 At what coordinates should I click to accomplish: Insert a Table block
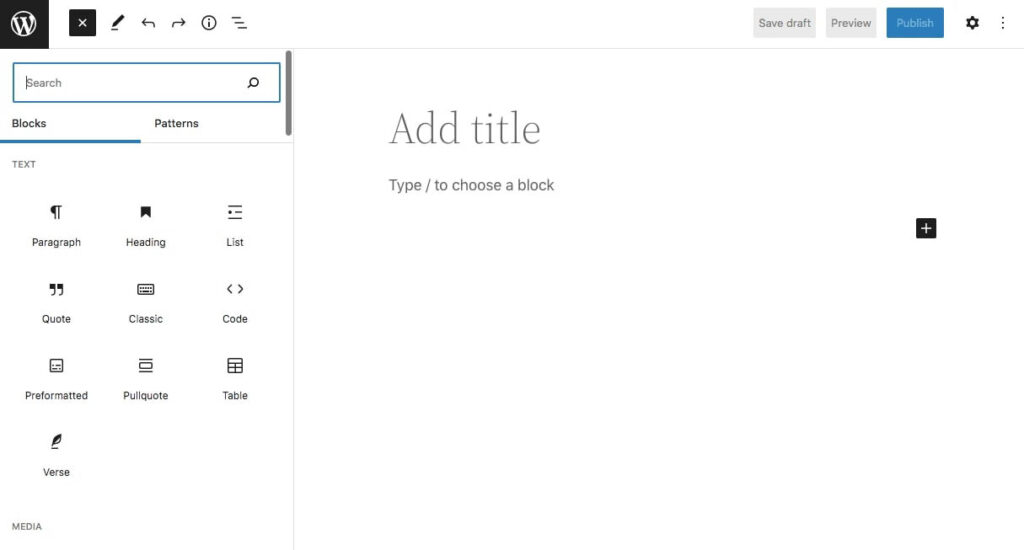pos(235,377)
